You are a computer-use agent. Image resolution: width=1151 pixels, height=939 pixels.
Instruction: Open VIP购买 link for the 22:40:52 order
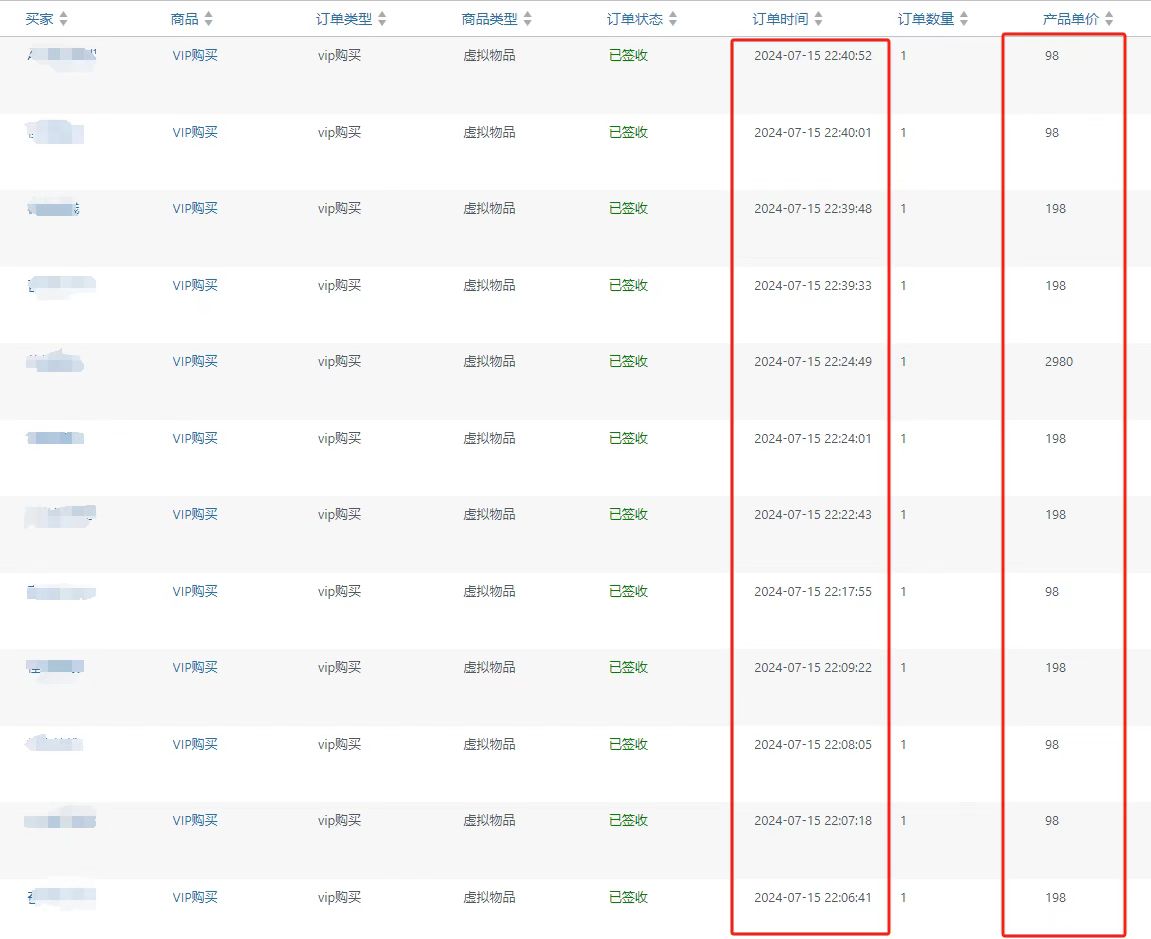tap(194, 56)
